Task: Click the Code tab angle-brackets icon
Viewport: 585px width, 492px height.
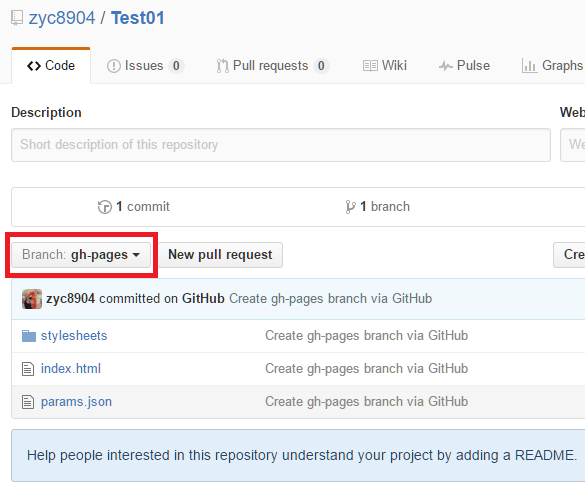Action: coord(34,66)
